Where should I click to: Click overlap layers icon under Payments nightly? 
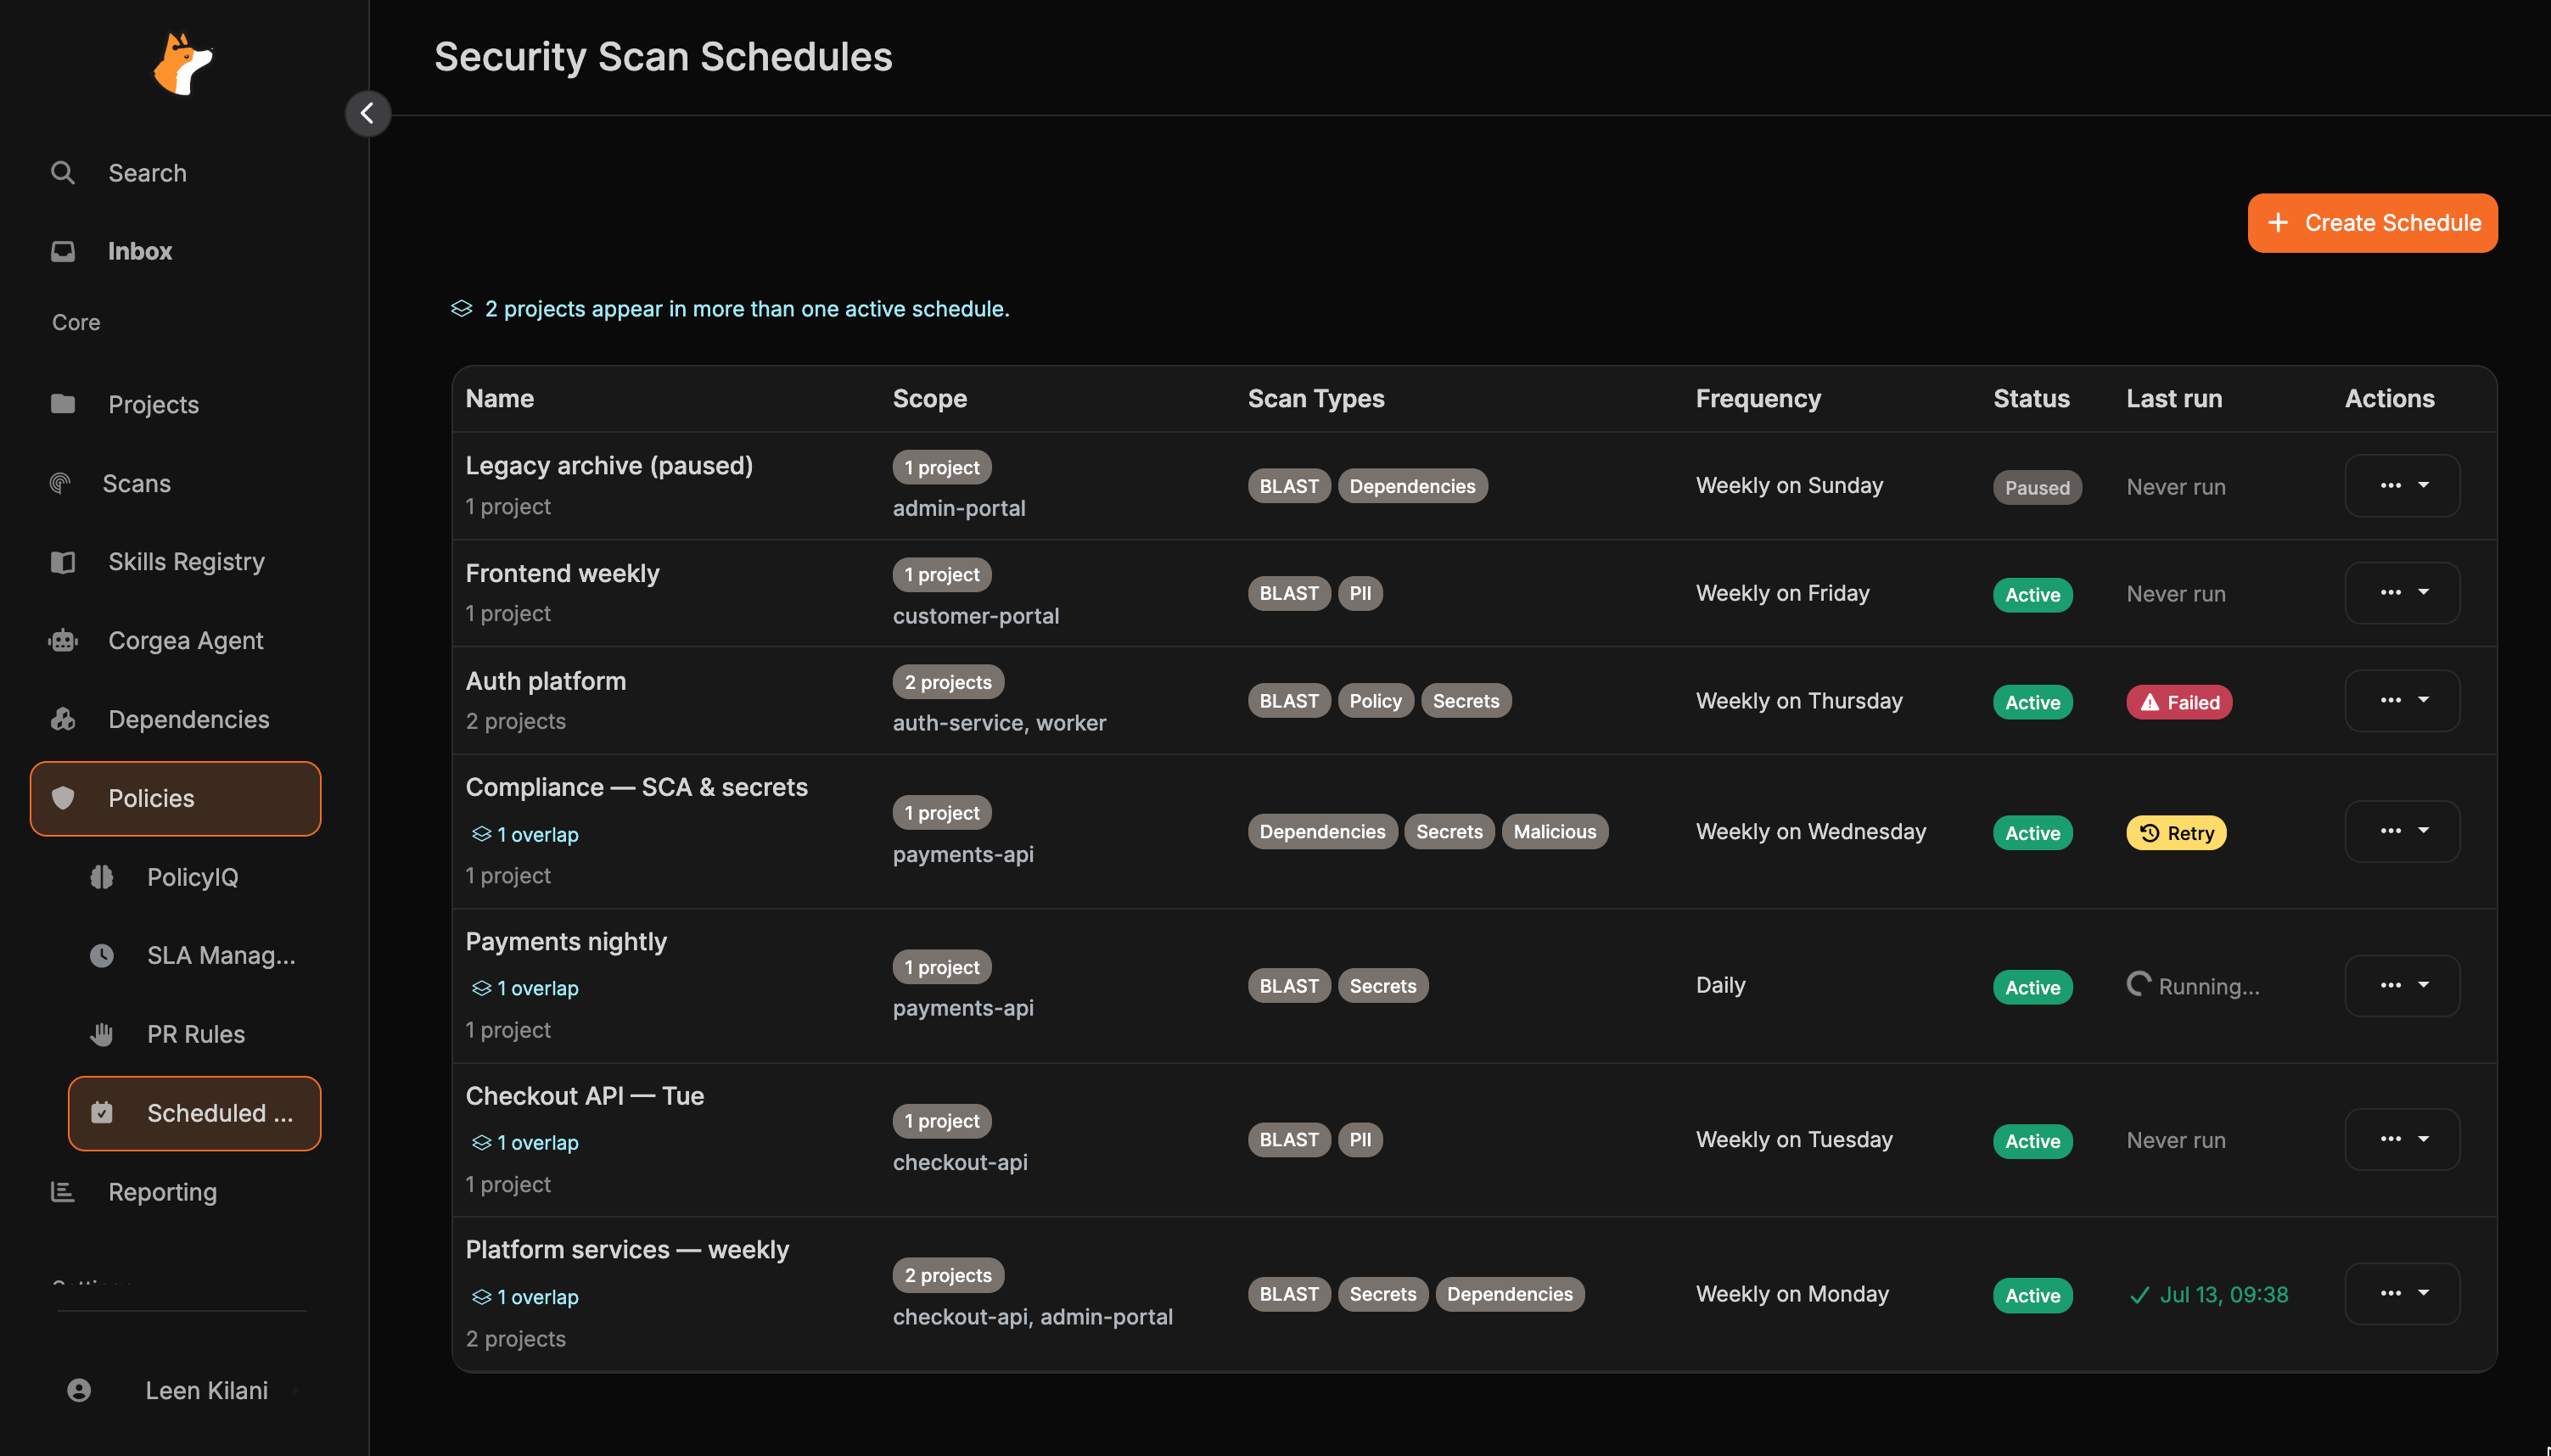[481, 988]
